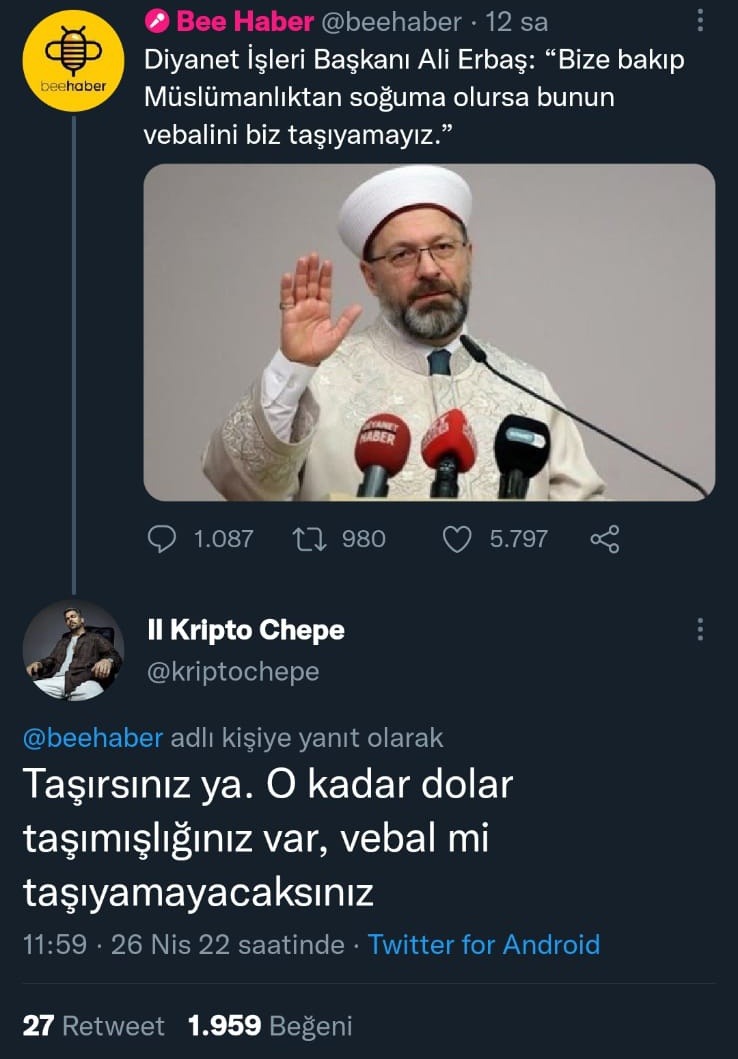The height and width of the screenshot is (1059, 738).
Task: Click the Kripto Chepe display name
Action: [246, 630]
